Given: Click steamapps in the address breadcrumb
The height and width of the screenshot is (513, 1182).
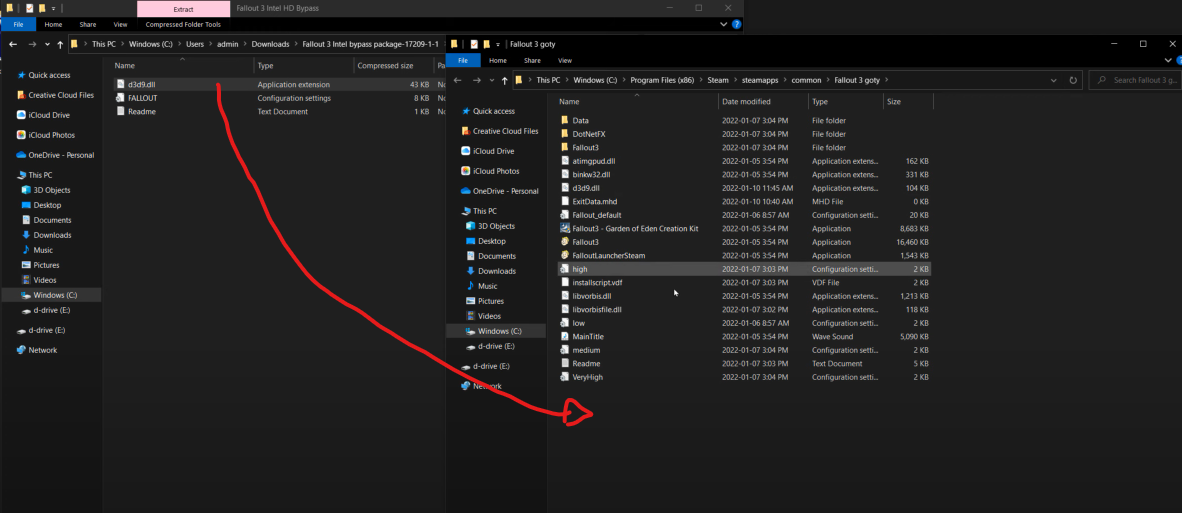Looking at the screenshot, I should 760,80.
